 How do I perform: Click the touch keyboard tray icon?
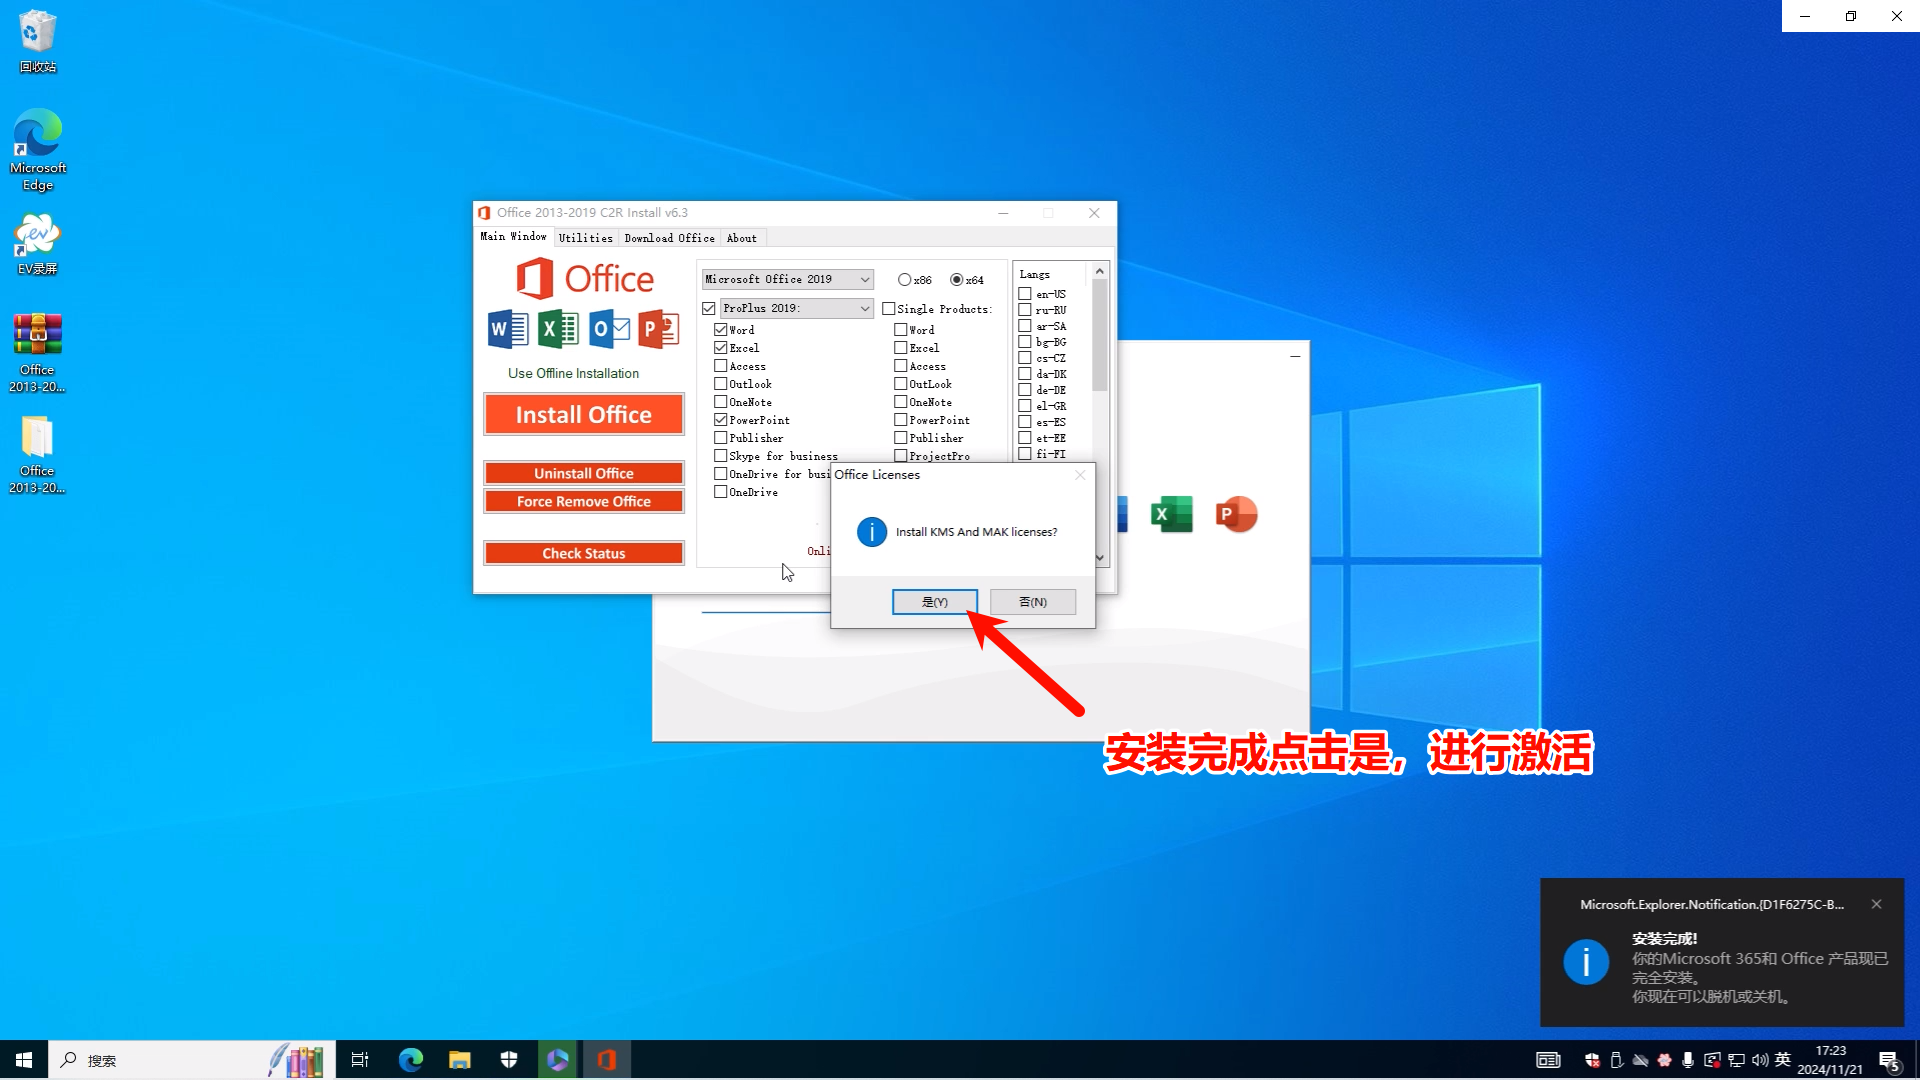(1548, 1060)
